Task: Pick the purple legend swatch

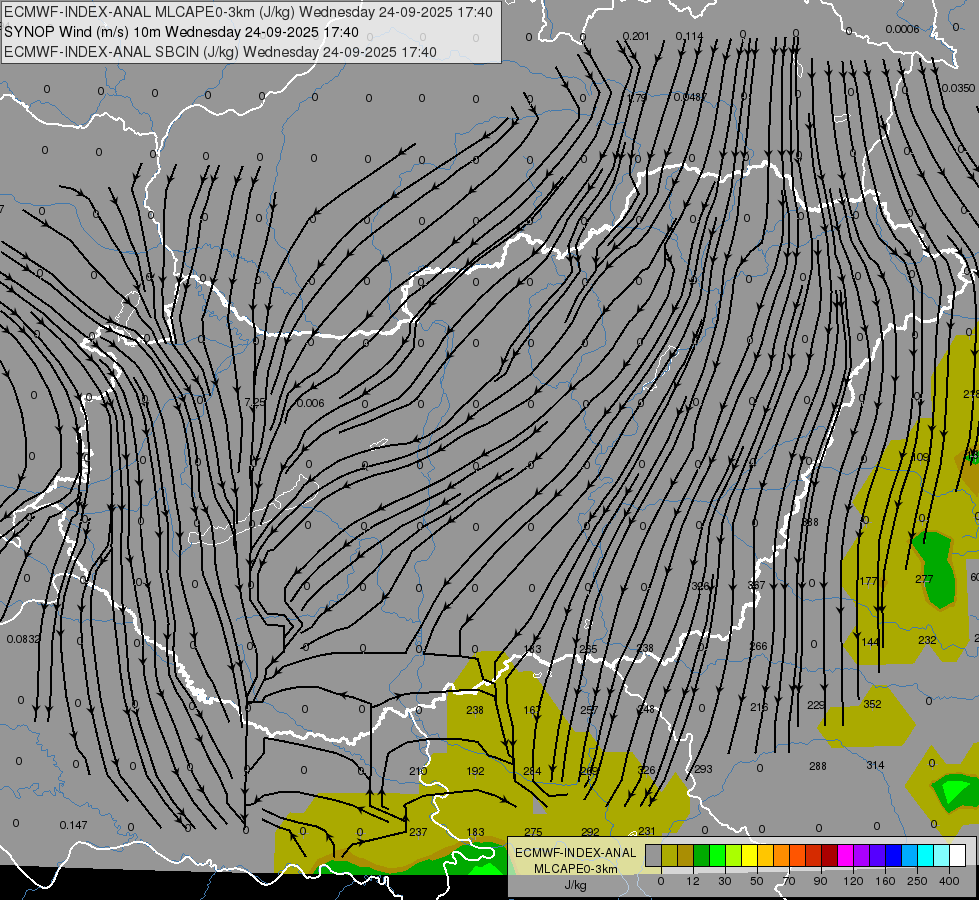Action: click(862, 856)
